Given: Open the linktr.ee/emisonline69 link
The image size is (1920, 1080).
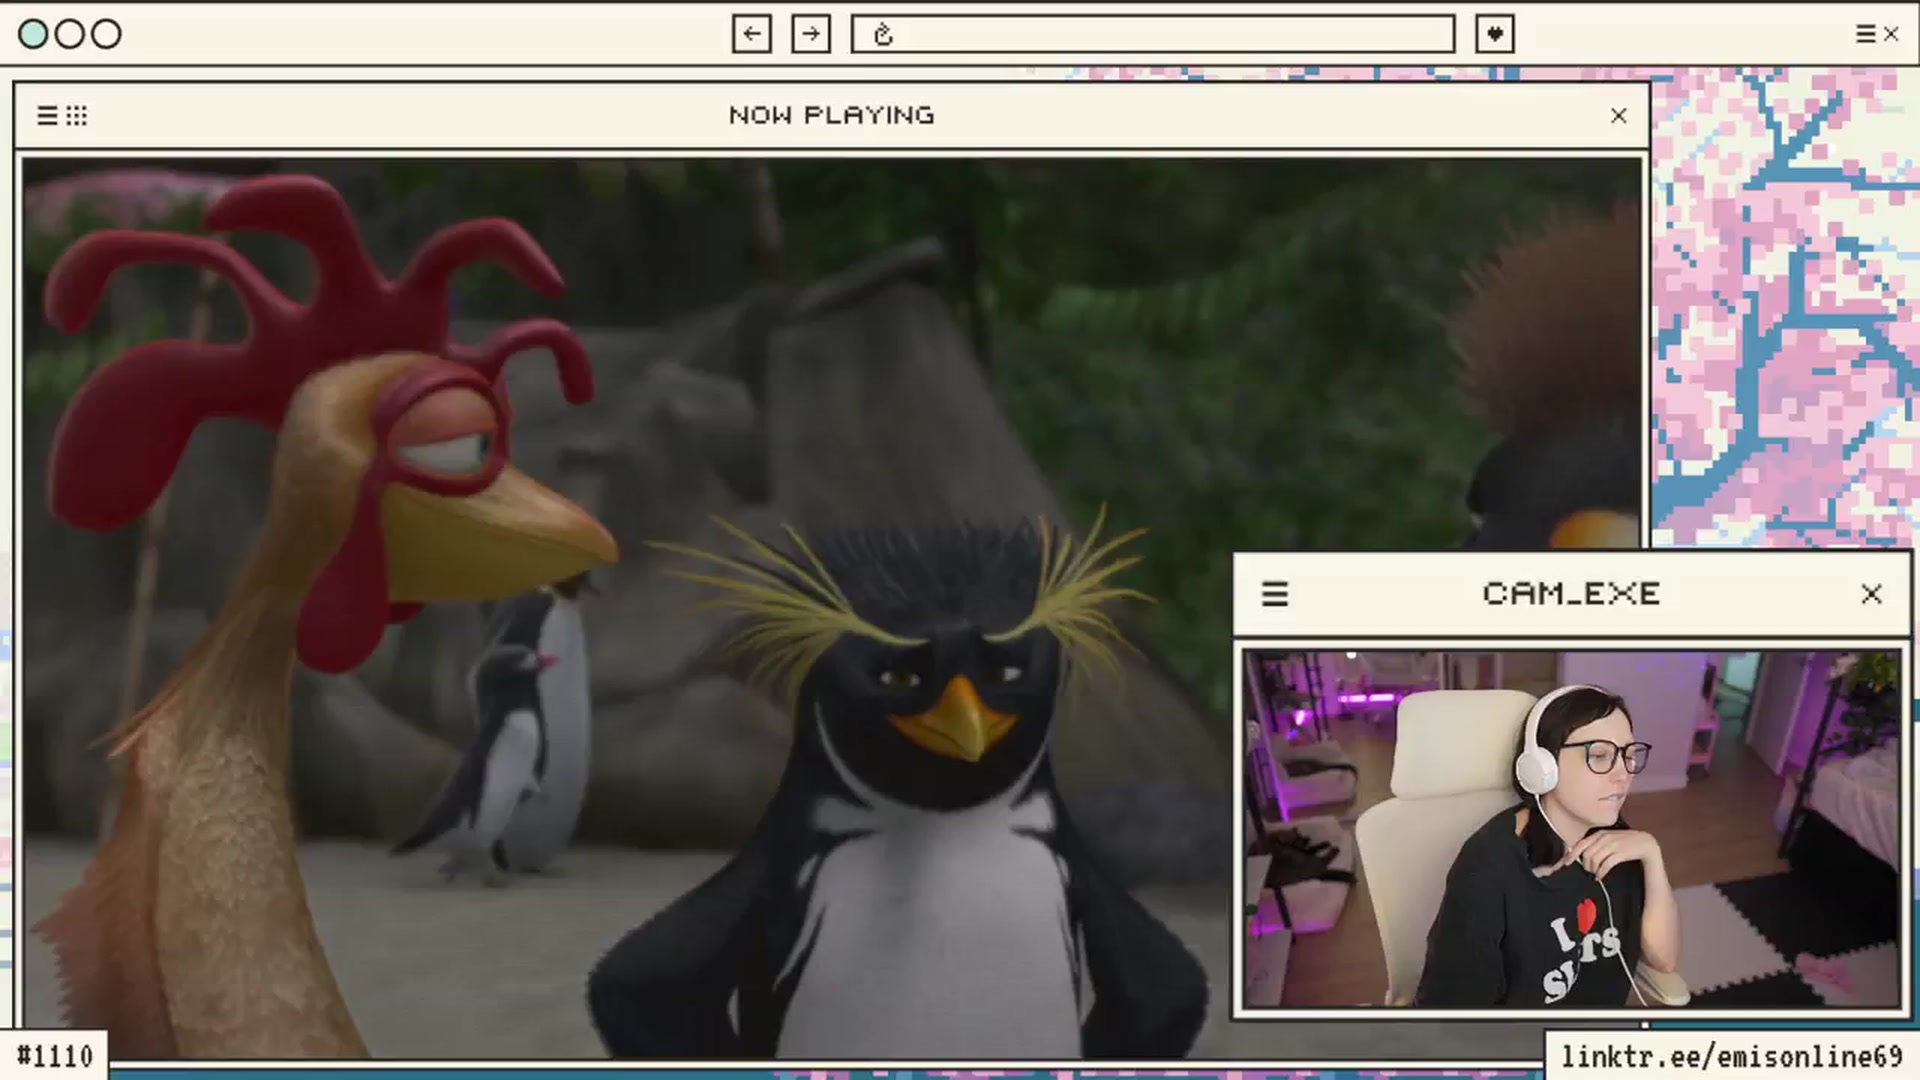Looking at the screenshot, I should pyautogui.click(x=1732, y=1057).
